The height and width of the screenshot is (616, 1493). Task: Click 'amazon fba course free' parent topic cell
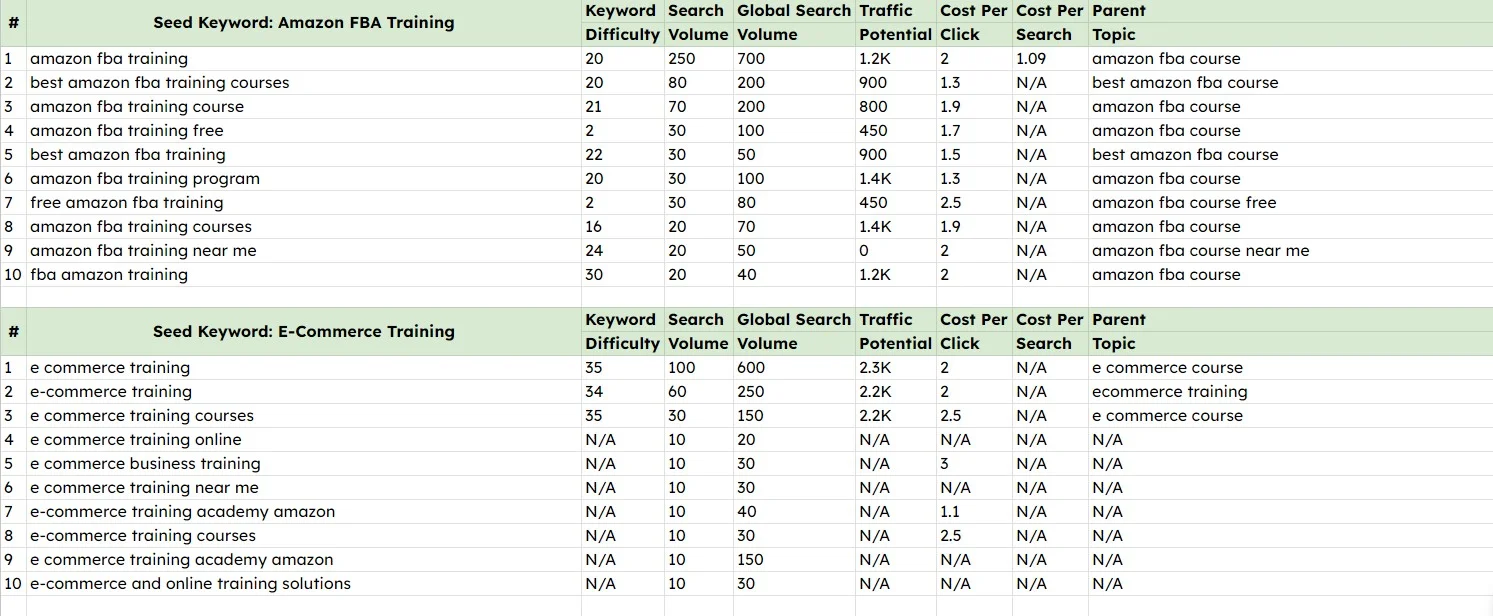pyautogui.click(x=1290, y=203)
